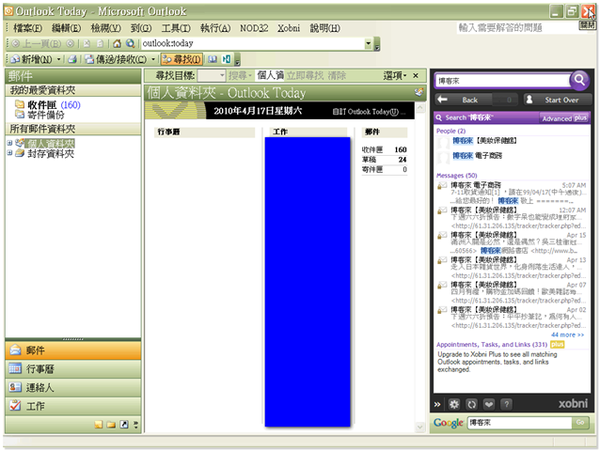600x451 pixels.
Task: Close the find bar with X
Action: tap(416, 76)
